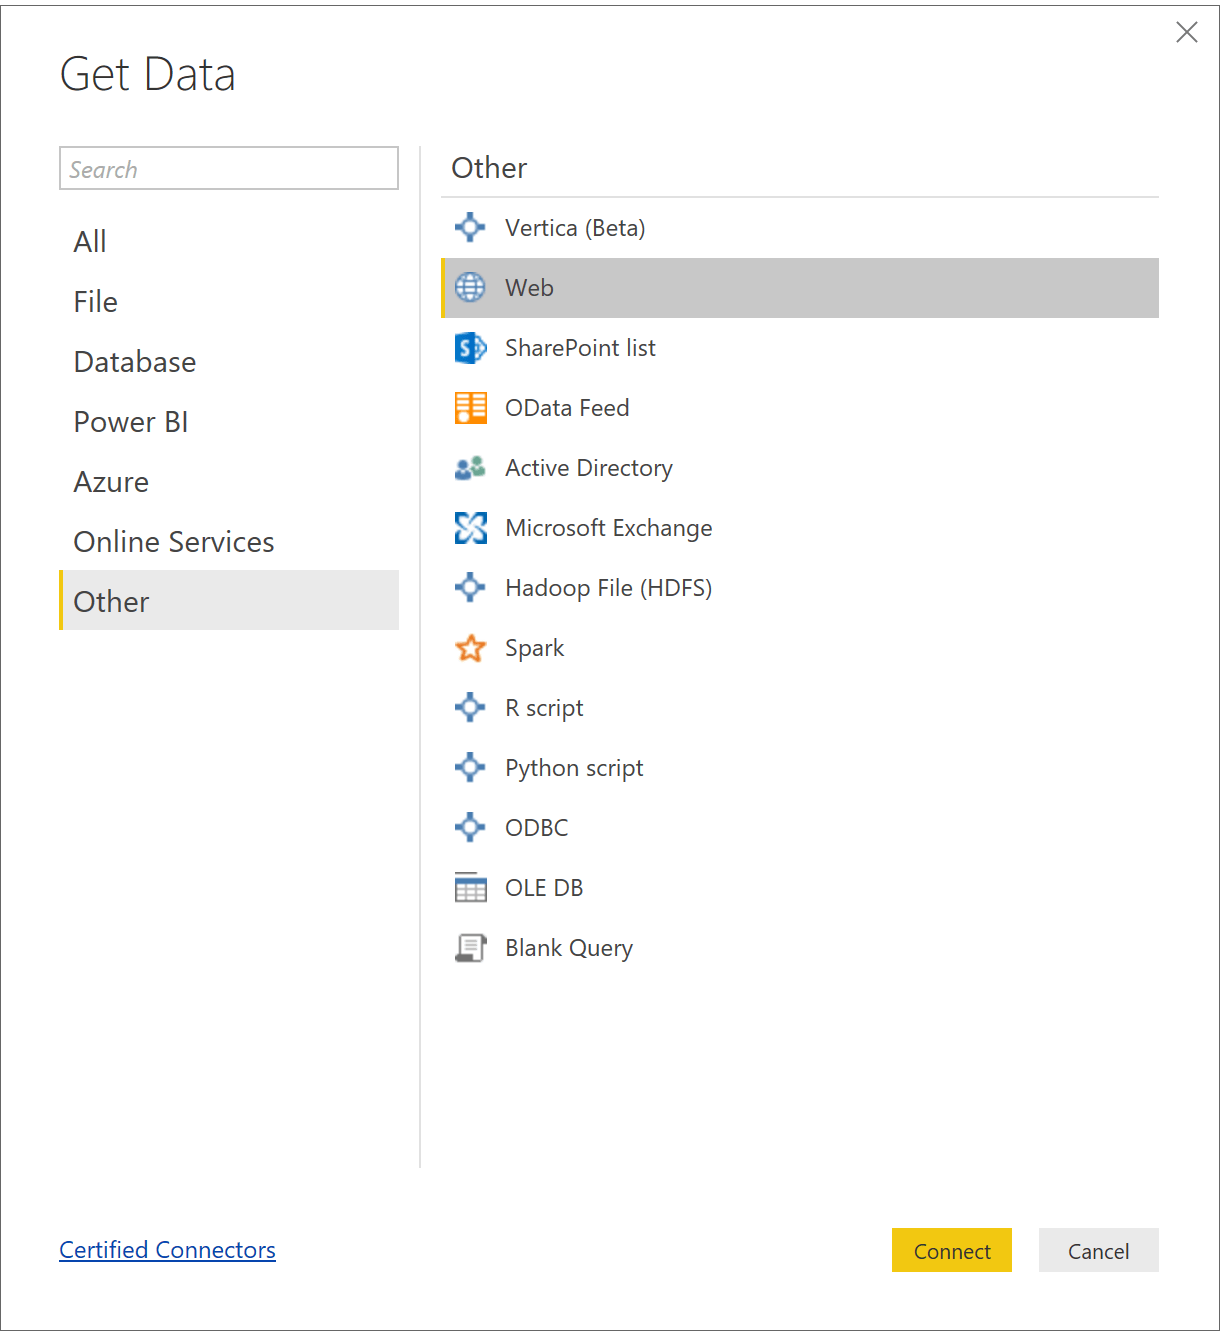The height and width of the screenshot is (1336, 1222).
Task: Click the SharePoint list icon
Action: [x=470, y=347]
